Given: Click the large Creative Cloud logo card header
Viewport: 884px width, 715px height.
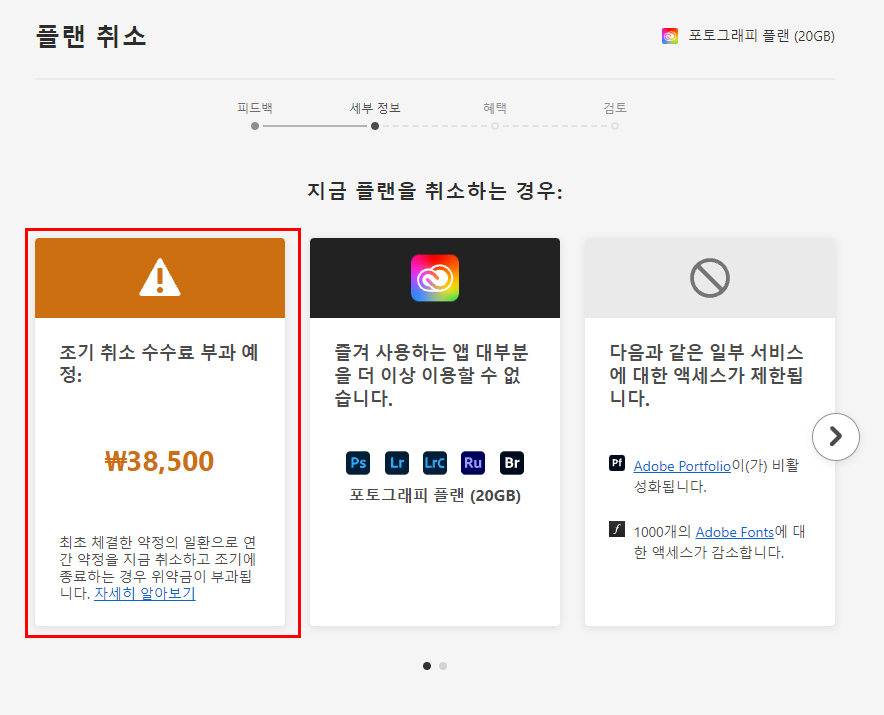Looking at the screenshot, I should point(435,278).
